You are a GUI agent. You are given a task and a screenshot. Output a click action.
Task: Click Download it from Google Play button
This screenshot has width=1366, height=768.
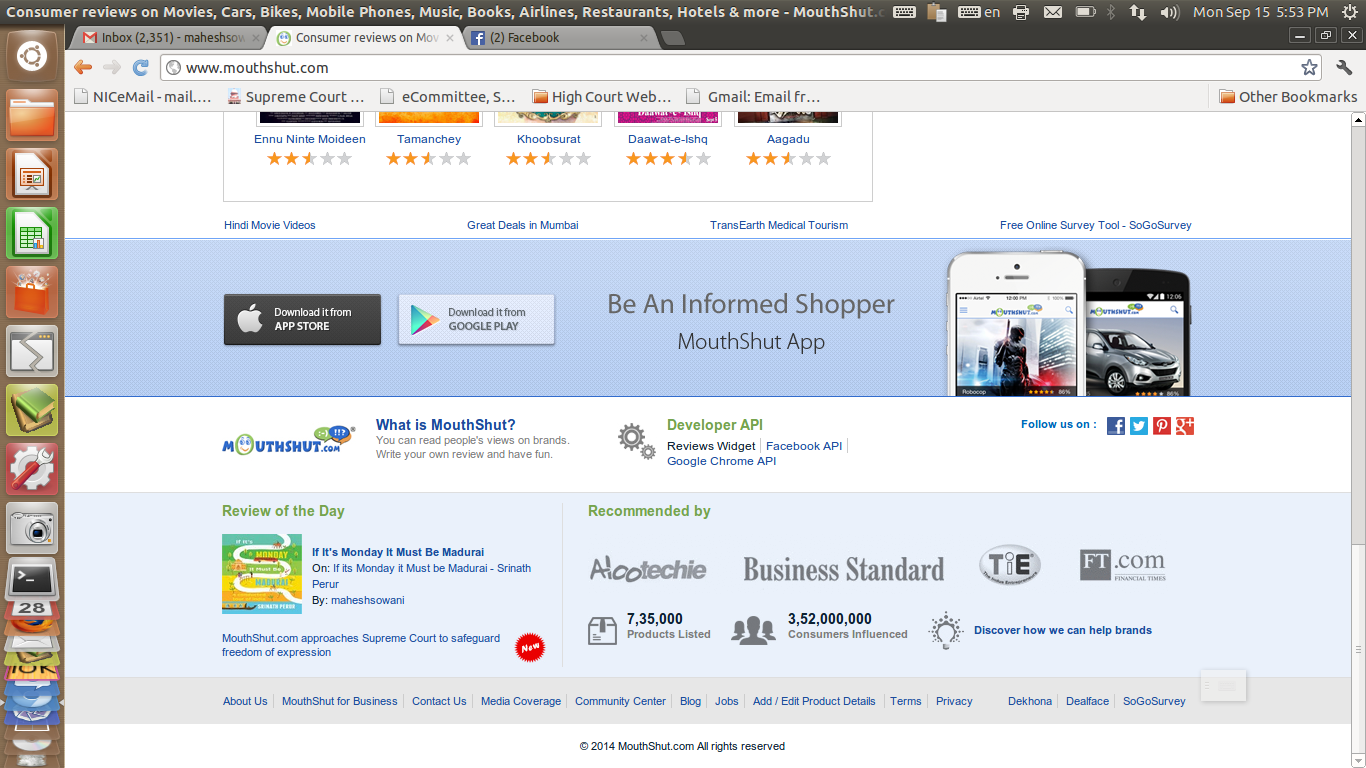click(476, 320)
